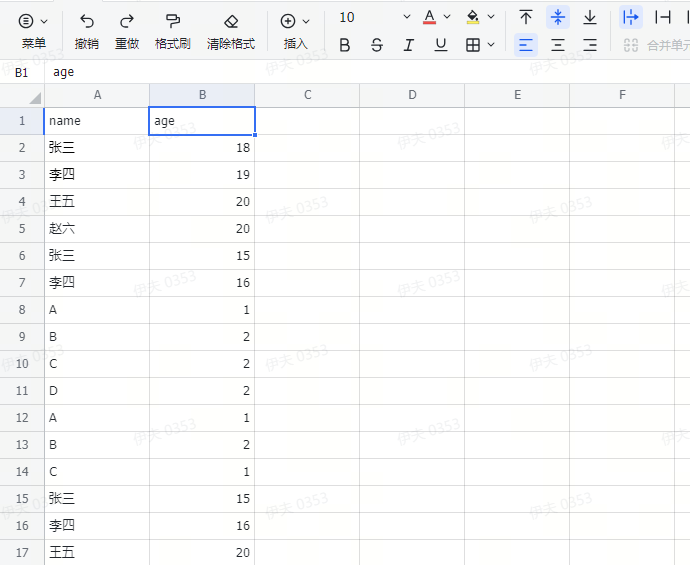Select column B header

202,95
